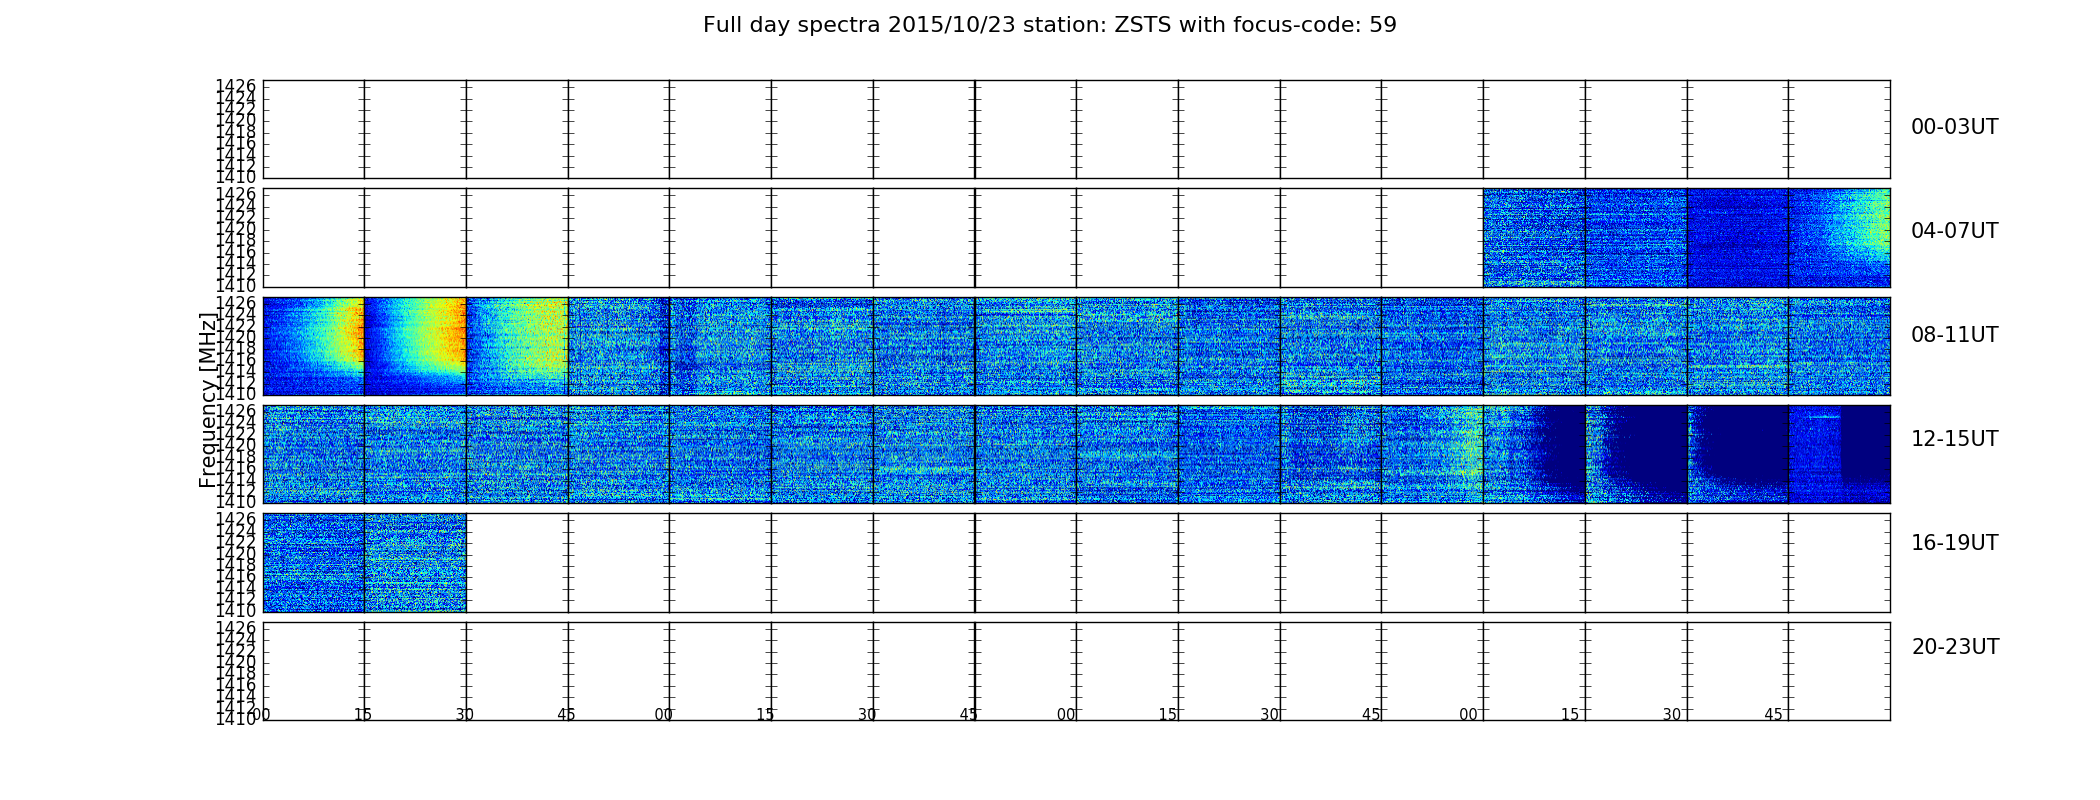Click the empty 20-23UT spectrum panel
Screen dimensions: 2100x800
tap(1076, 671)
